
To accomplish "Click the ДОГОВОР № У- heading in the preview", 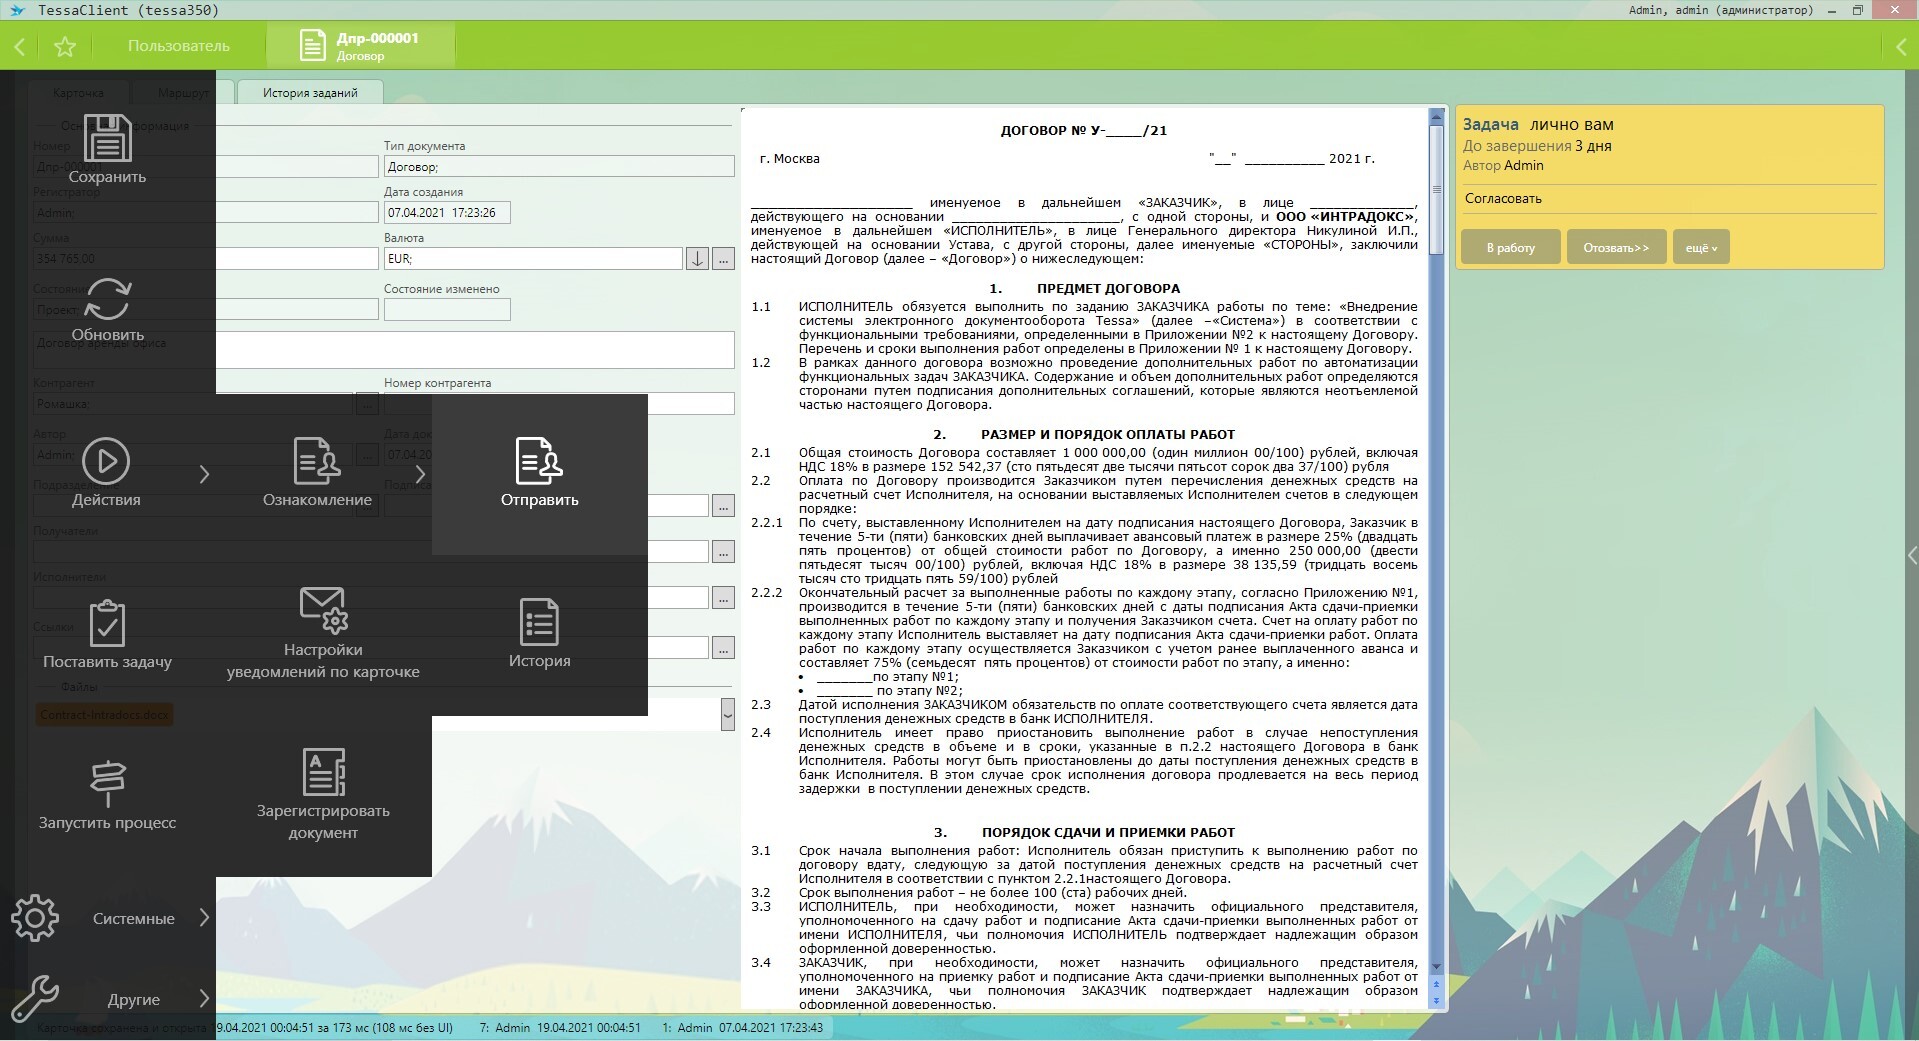I will 1083,130.
